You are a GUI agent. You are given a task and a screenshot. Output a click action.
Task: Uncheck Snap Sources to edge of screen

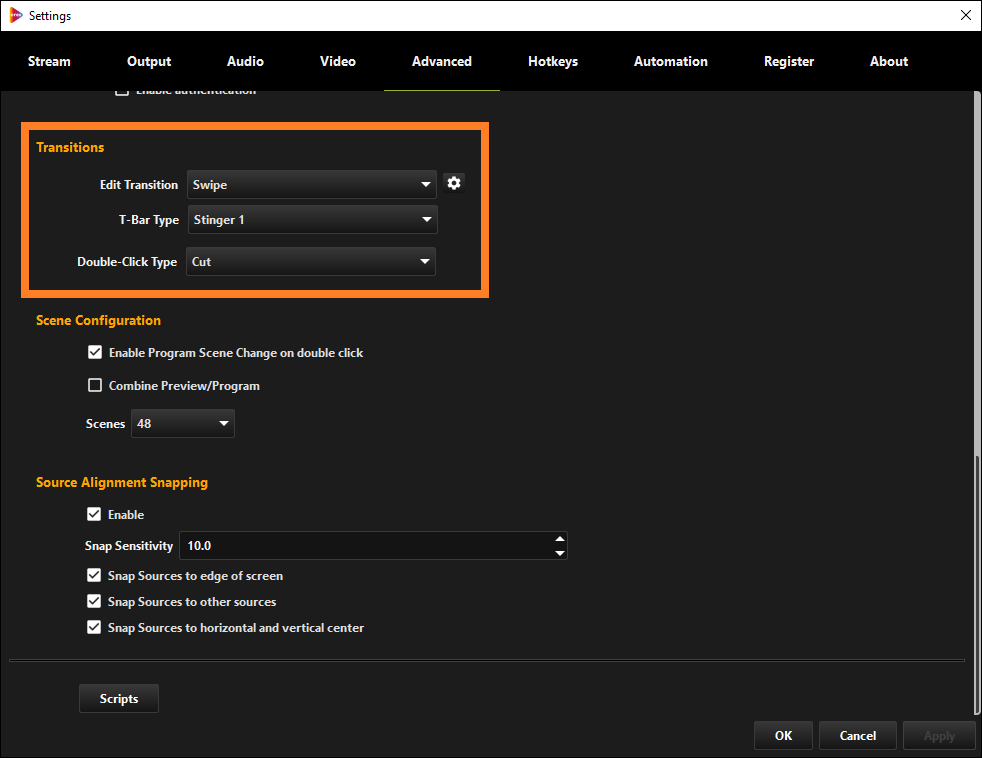click(x=94, y=576)
